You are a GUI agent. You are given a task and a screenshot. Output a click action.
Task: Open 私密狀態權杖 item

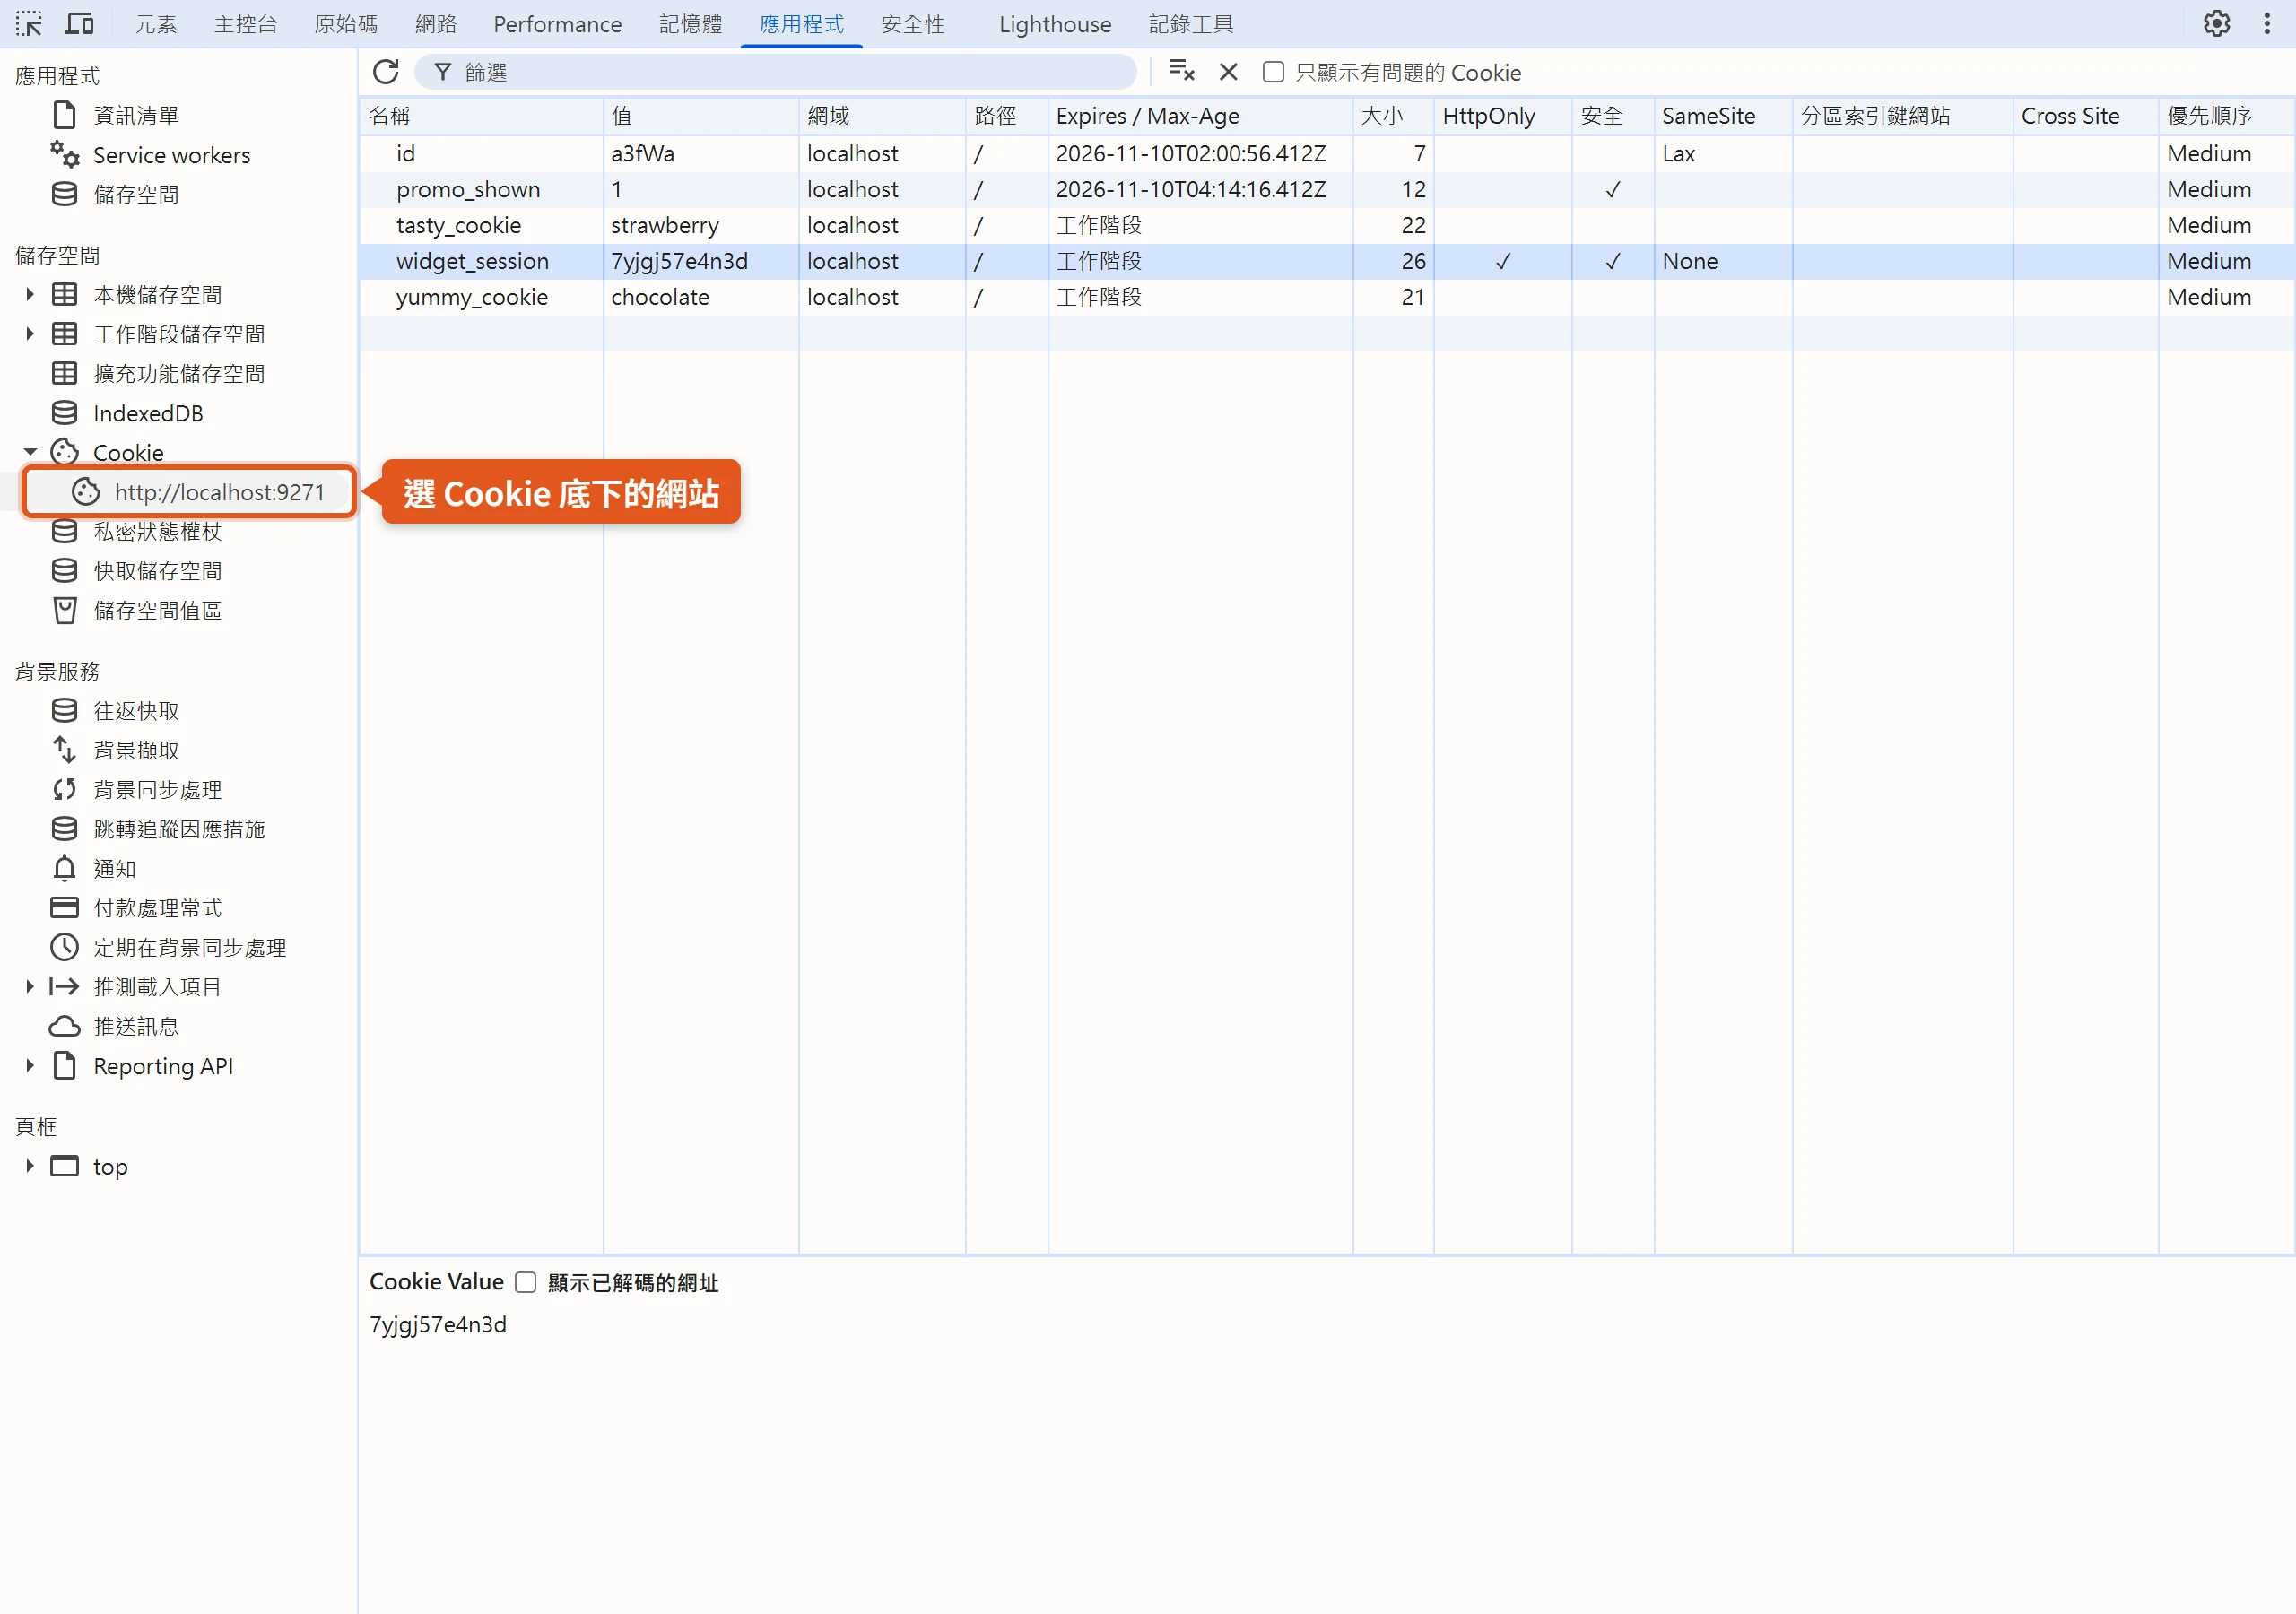(x=157, y=532)
